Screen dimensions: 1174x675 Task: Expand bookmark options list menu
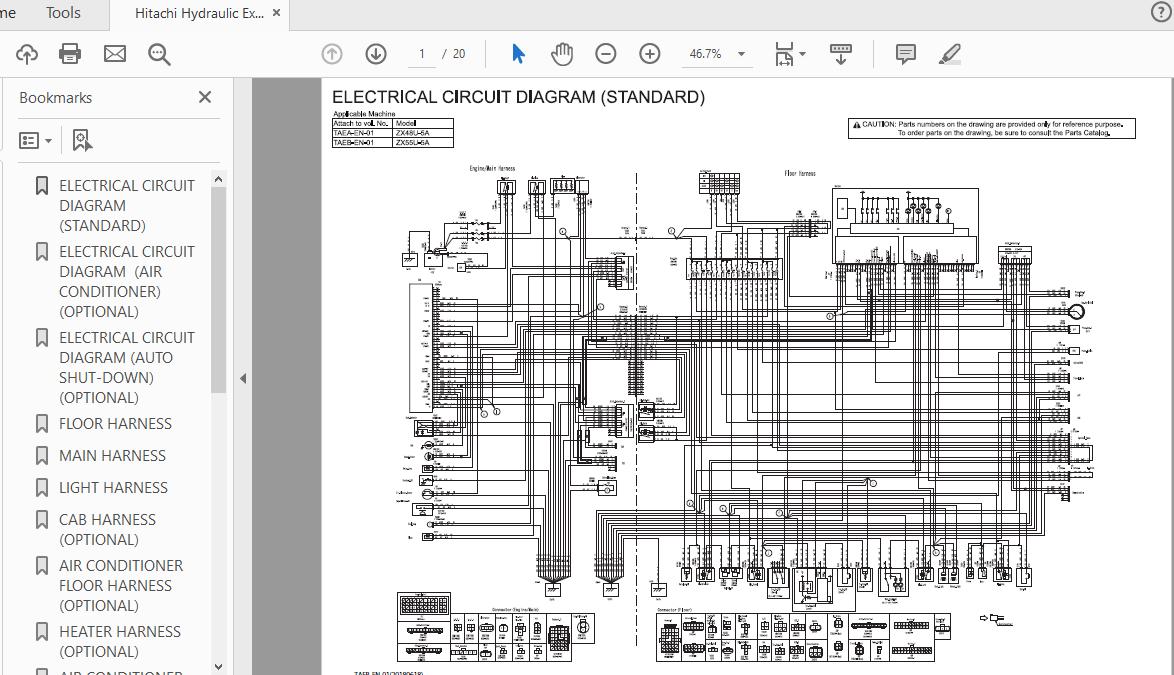[37, 141]
